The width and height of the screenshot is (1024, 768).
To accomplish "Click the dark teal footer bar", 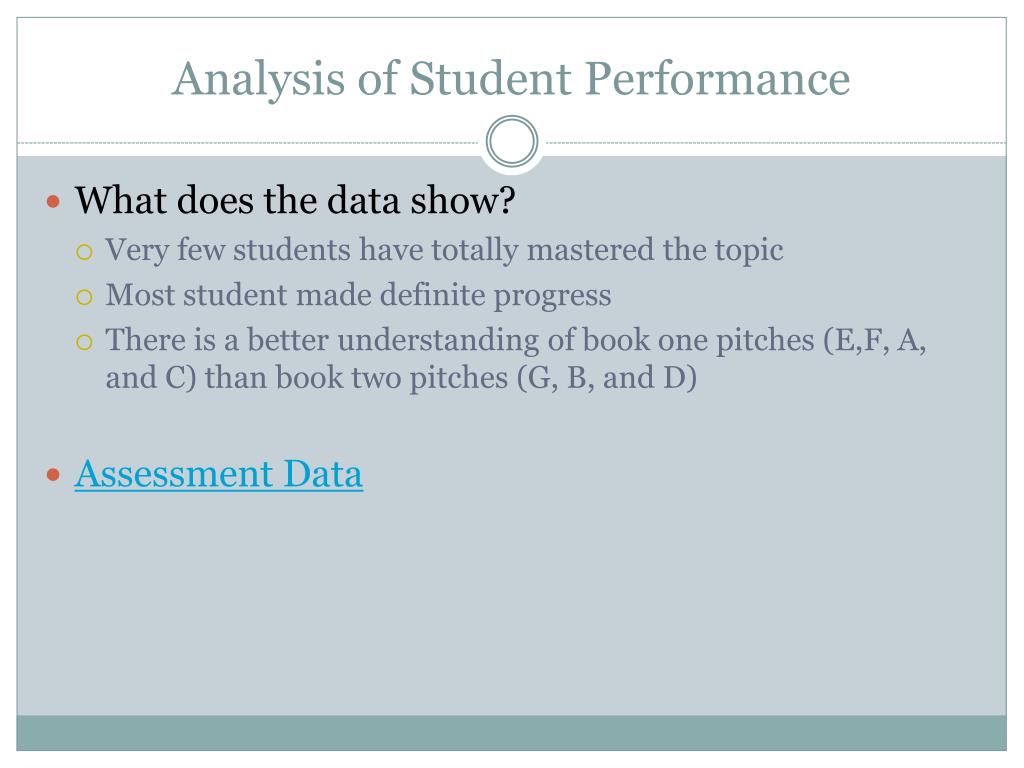I will click(511, 733).
